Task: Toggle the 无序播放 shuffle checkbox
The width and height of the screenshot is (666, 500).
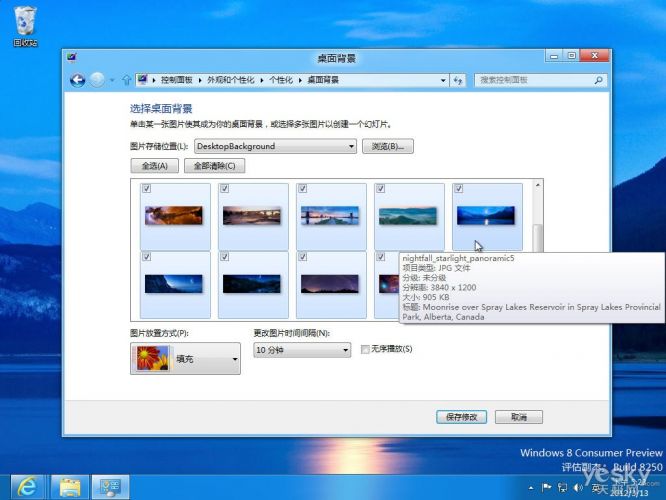Action: tap(365, 349)
